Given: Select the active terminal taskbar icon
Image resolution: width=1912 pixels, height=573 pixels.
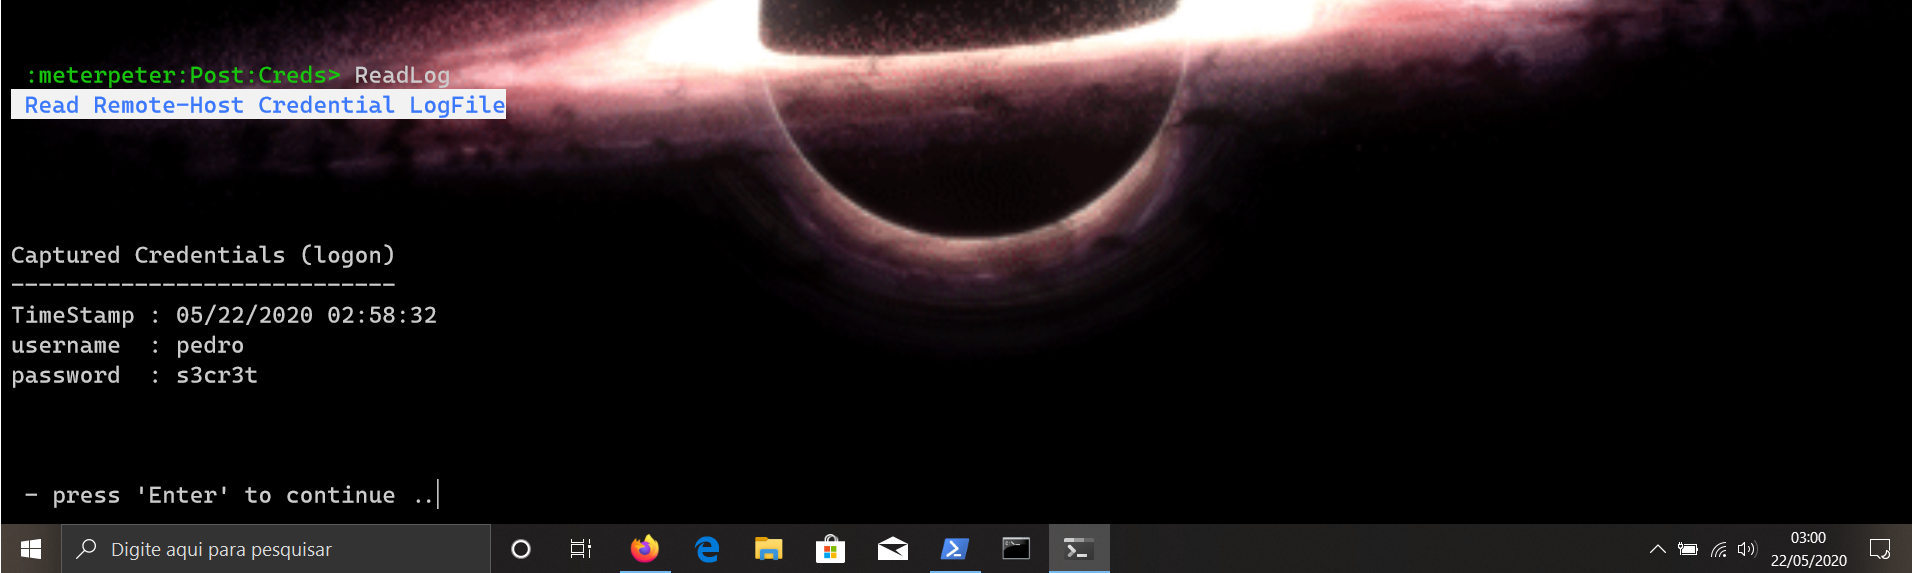Looking at the screenshot, I should (1078, 549).
